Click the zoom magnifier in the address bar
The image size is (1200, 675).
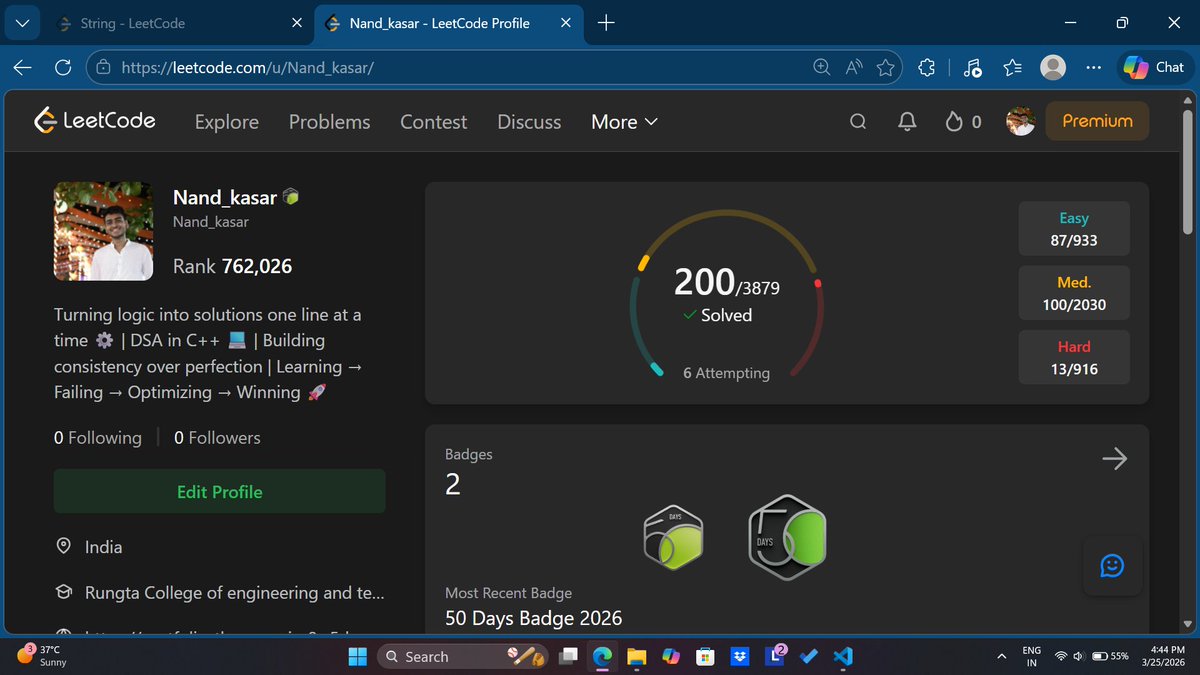[821, 67]
